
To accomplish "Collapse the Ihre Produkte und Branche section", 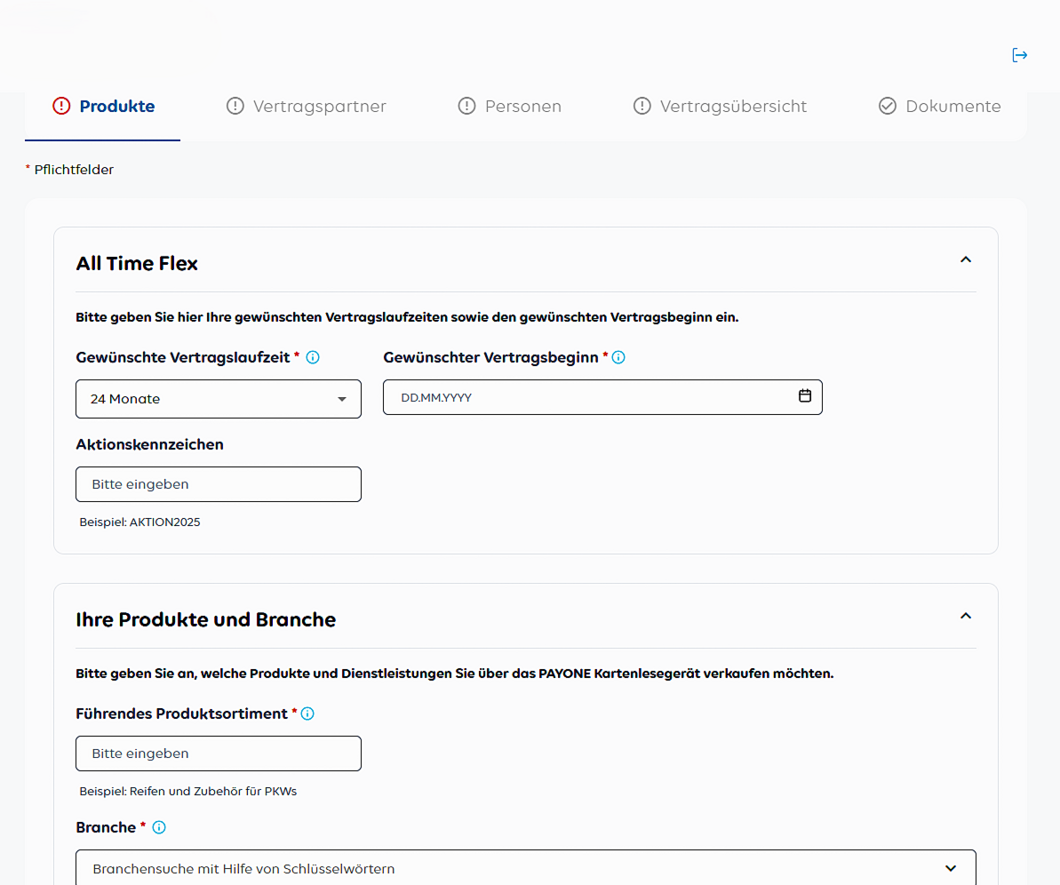I will coord(965,616).
